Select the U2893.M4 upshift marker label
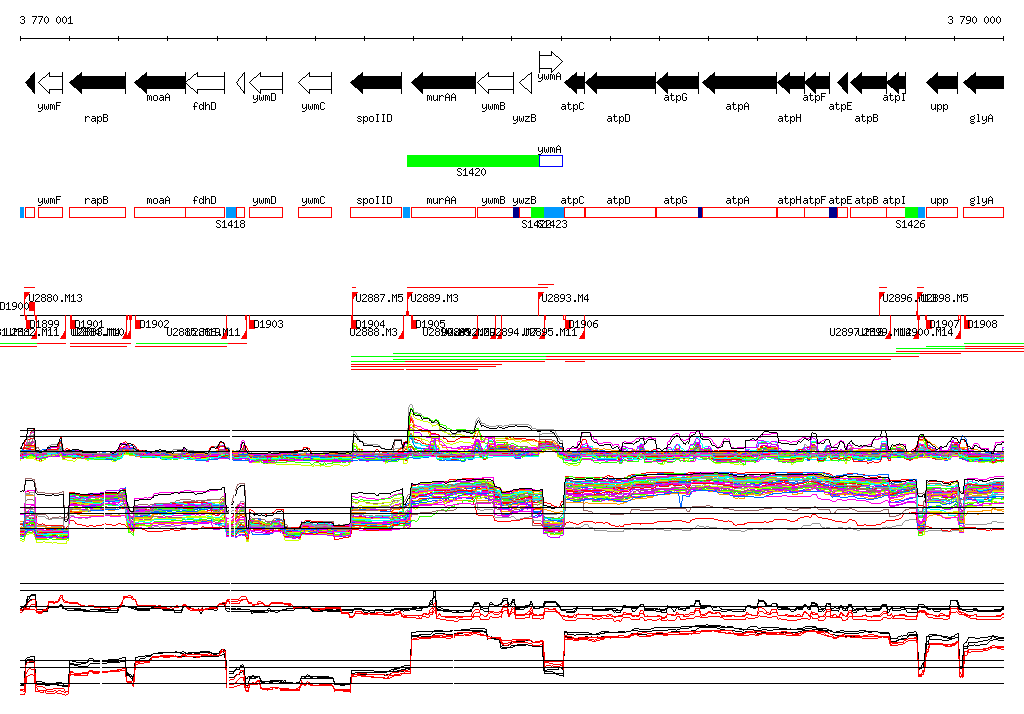 pyautogui.click(x=565, y=299)
